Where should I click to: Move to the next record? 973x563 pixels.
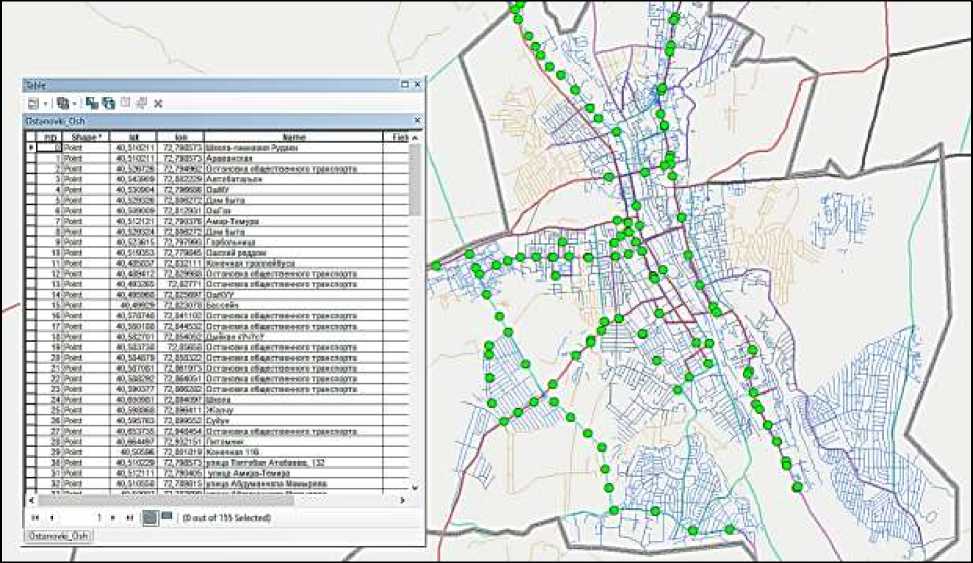click(114, 518)
